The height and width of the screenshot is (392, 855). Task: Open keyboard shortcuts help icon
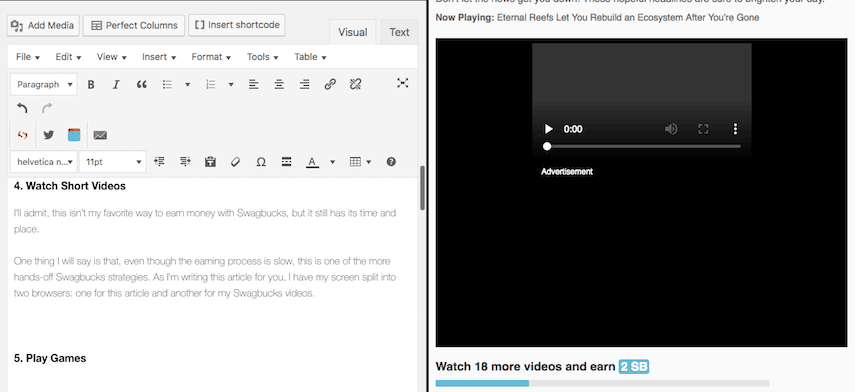pos(391,162)
